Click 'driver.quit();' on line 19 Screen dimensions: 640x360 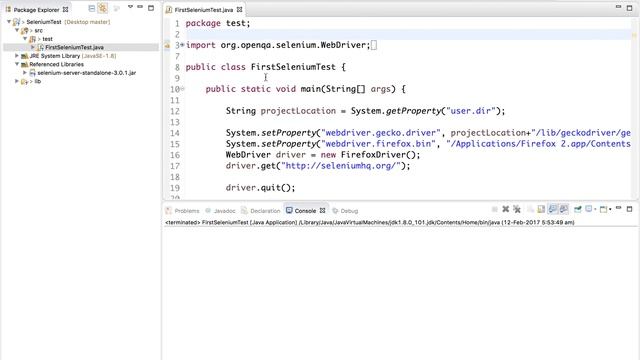(260, 188)
